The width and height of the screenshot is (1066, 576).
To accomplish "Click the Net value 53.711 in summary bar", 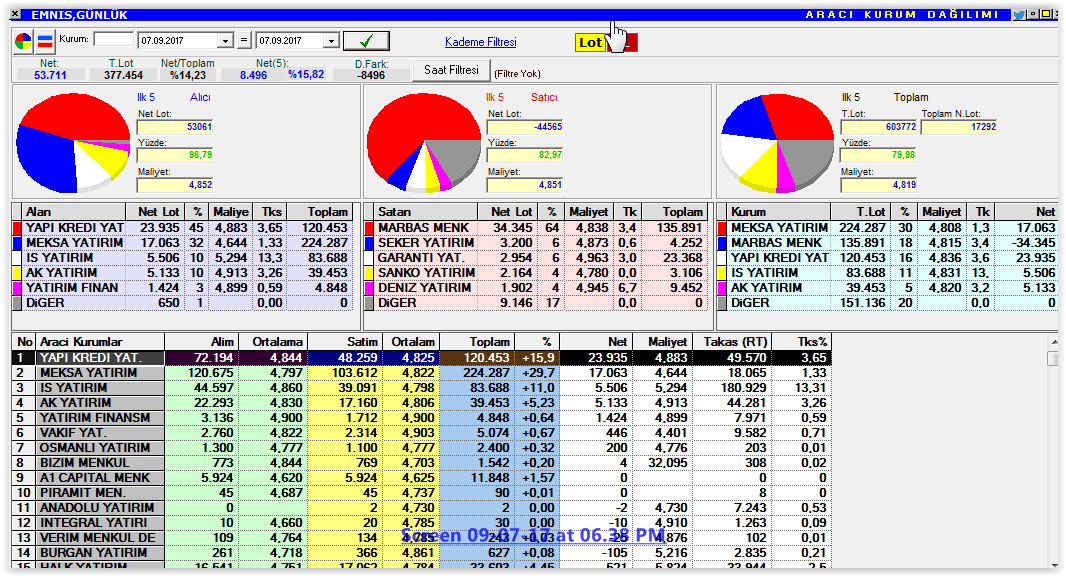I will coord(50,75).
